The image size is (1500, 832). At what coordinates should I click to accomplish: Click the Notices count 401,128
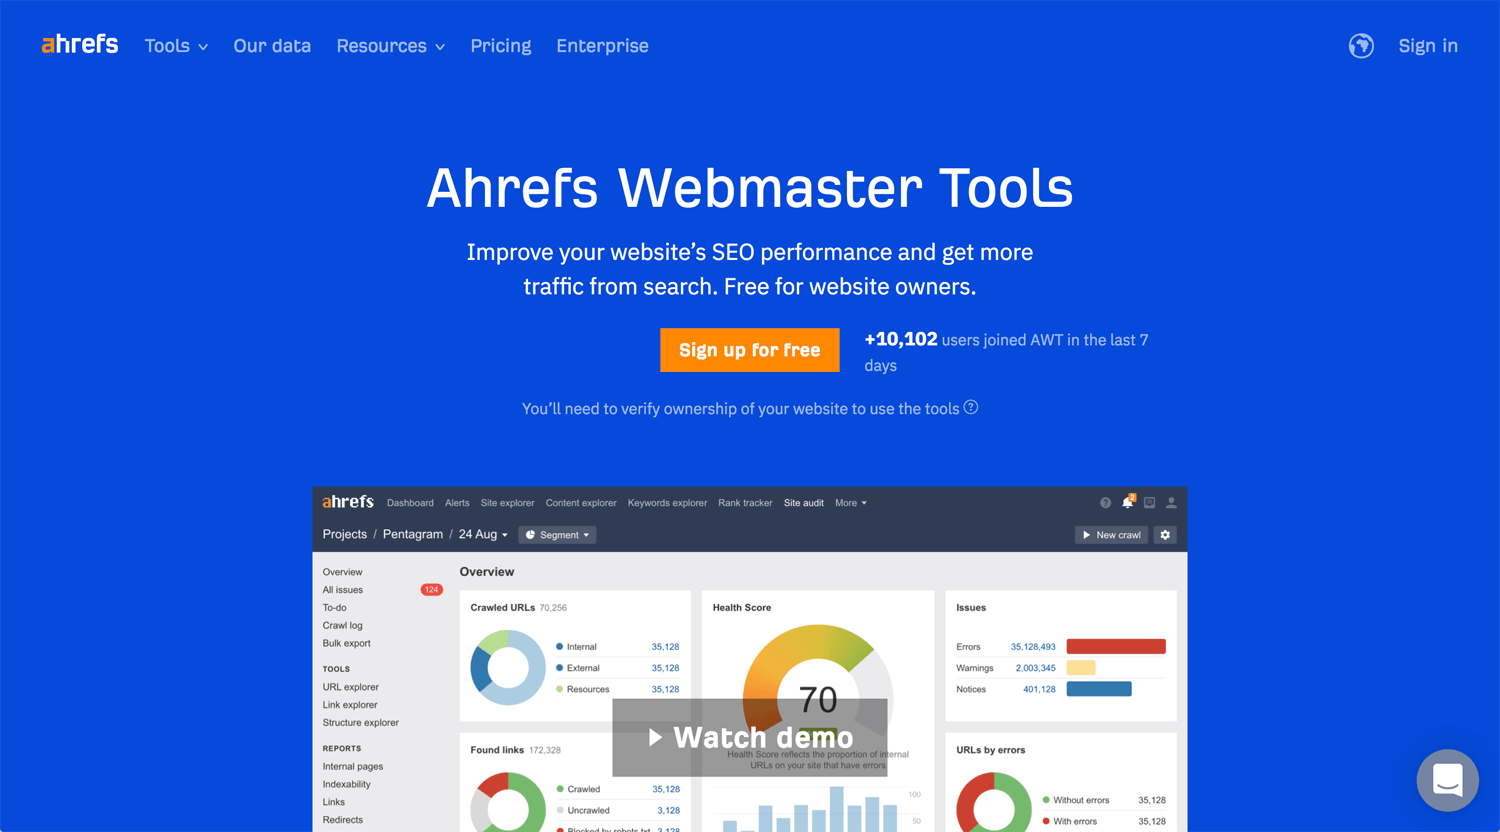(x=1039, y=689)
